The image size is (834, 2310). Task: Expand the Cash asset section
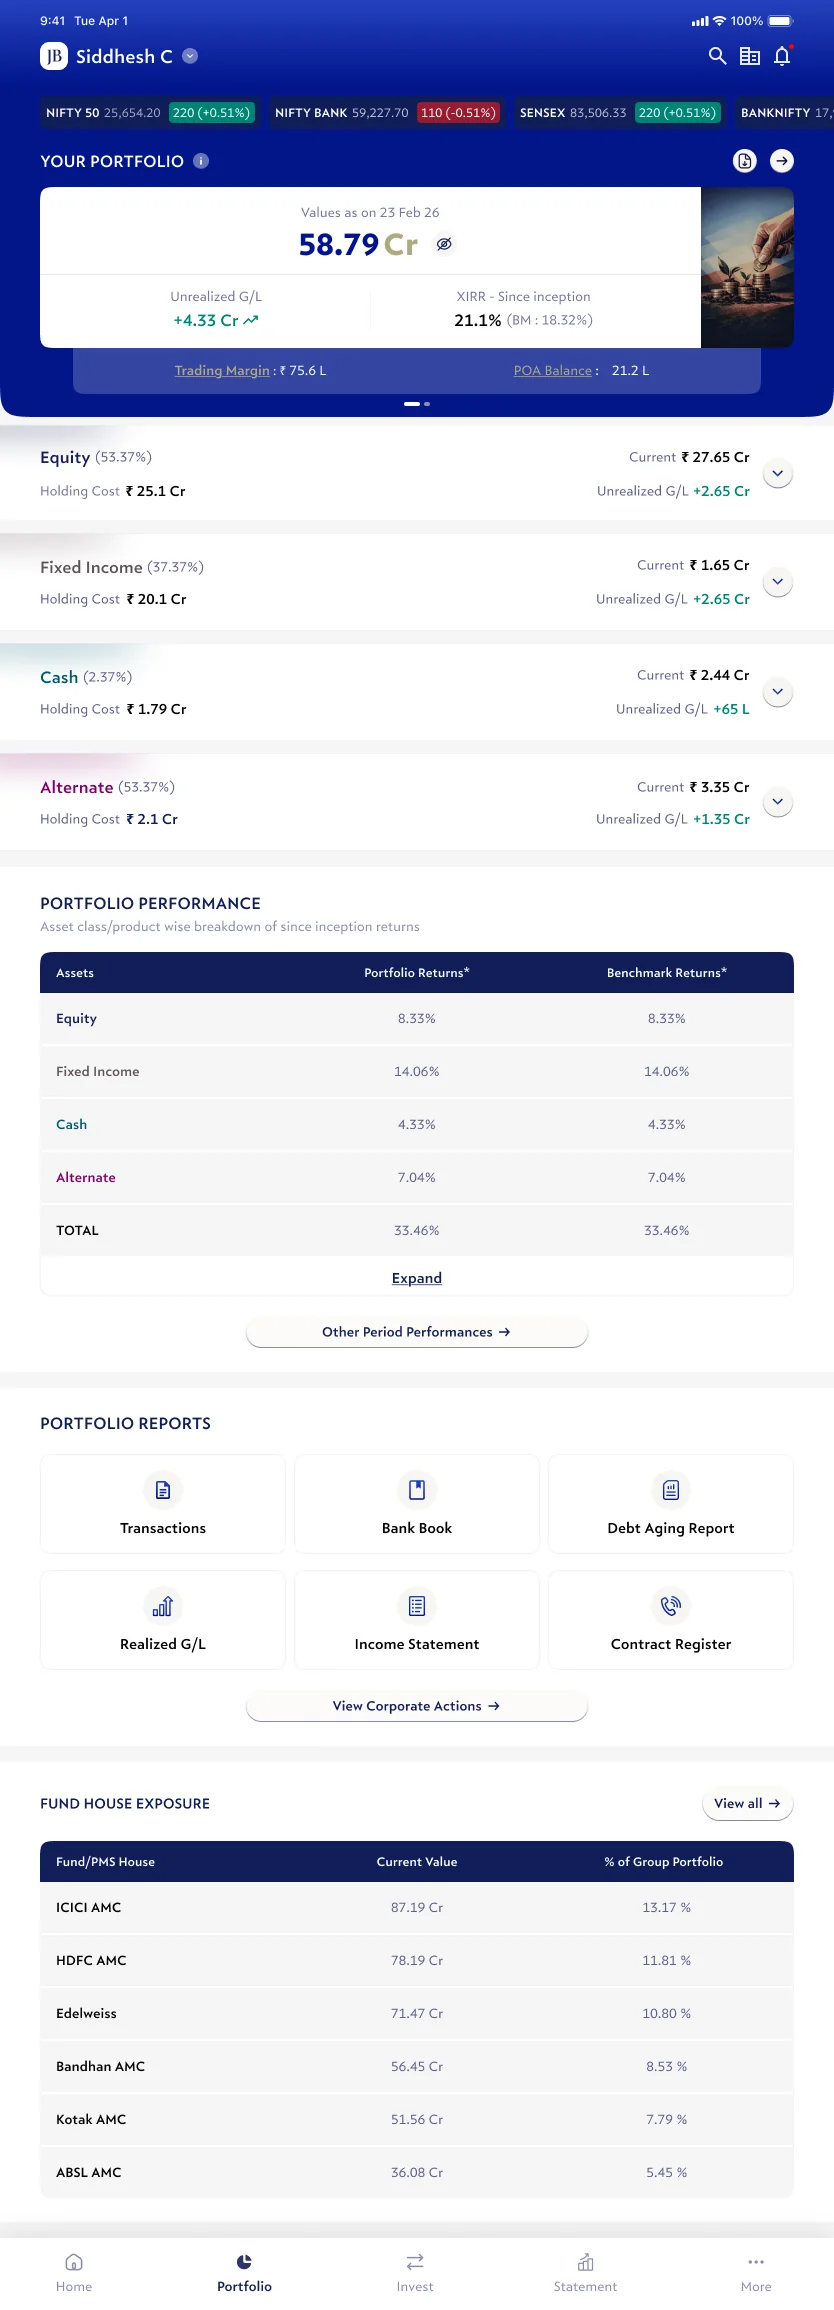pyautogui.click(x=778, y=692)
